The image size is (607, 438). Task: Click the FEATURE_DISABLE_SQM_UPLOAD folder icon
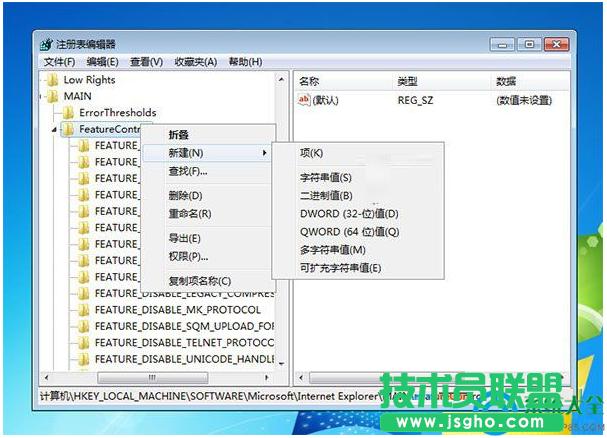coord(84,326)
